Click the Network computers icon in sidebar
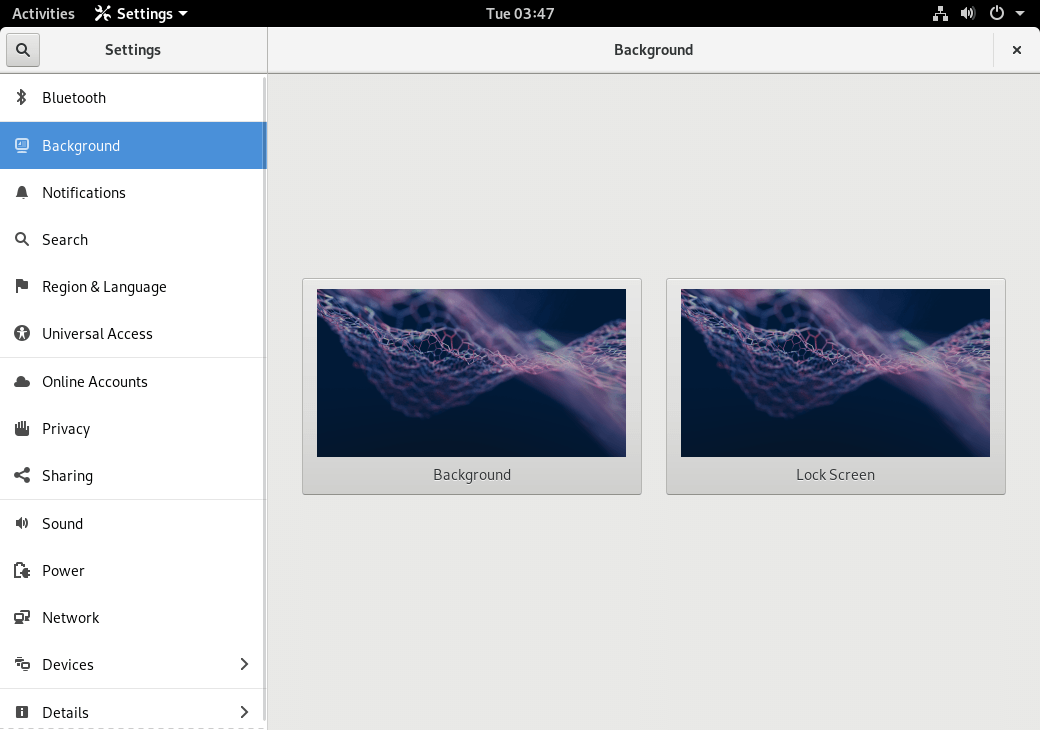Screen dimensions: 1040x730 click(x=22, y=617)
